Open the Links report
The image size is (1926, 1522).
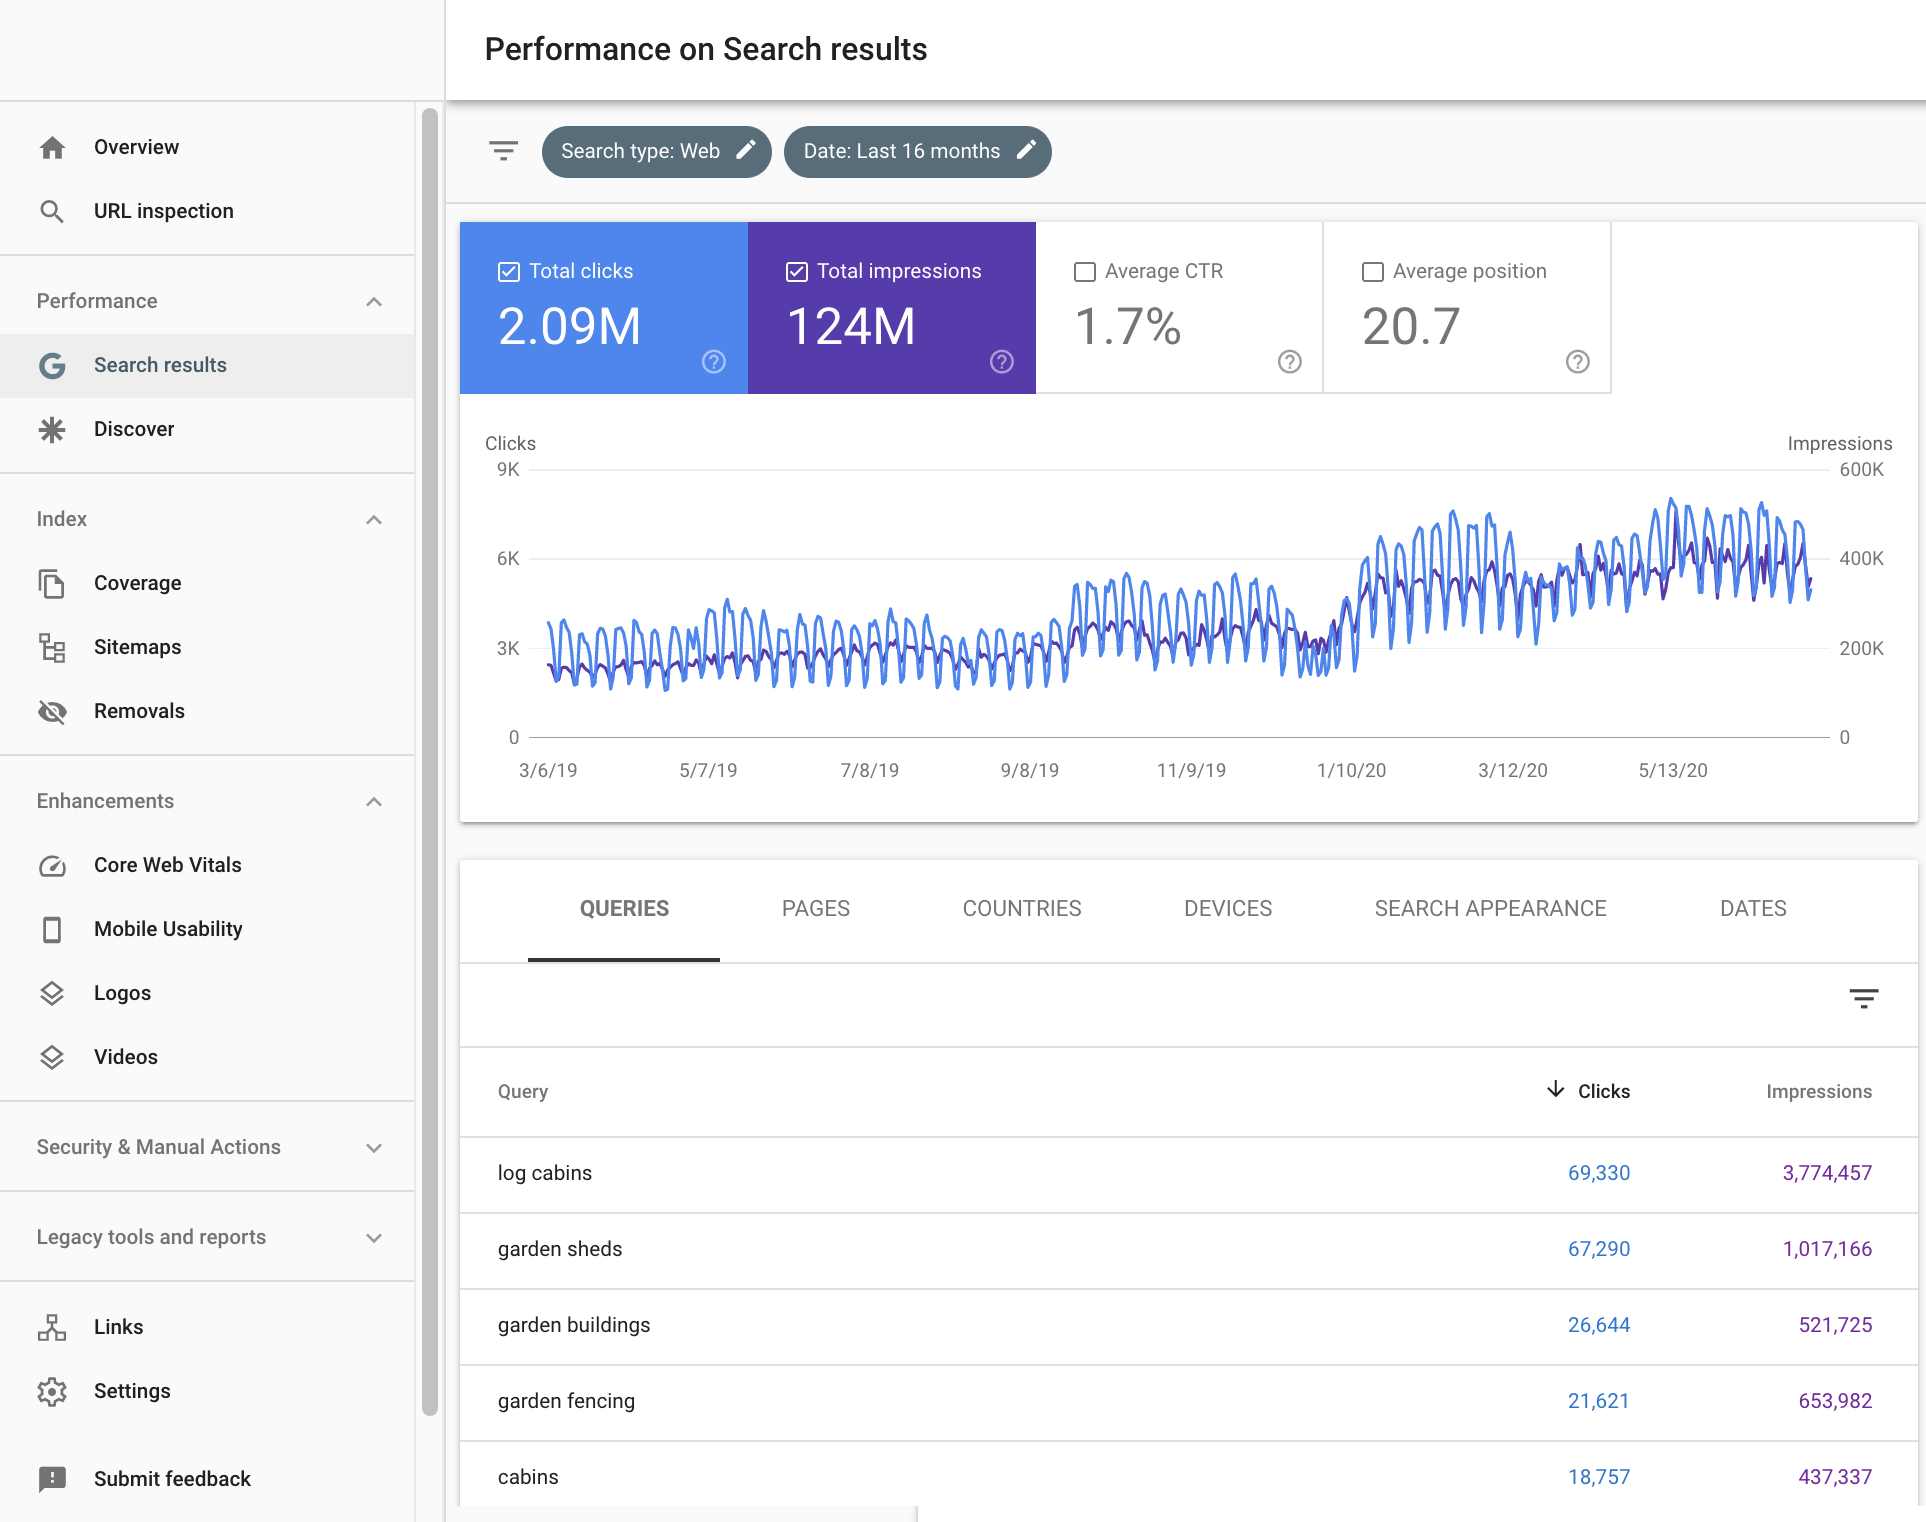tap(118, 1326)
